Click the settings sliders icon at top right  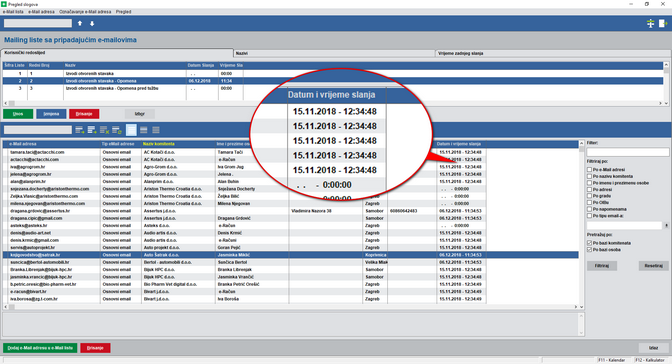650,24
